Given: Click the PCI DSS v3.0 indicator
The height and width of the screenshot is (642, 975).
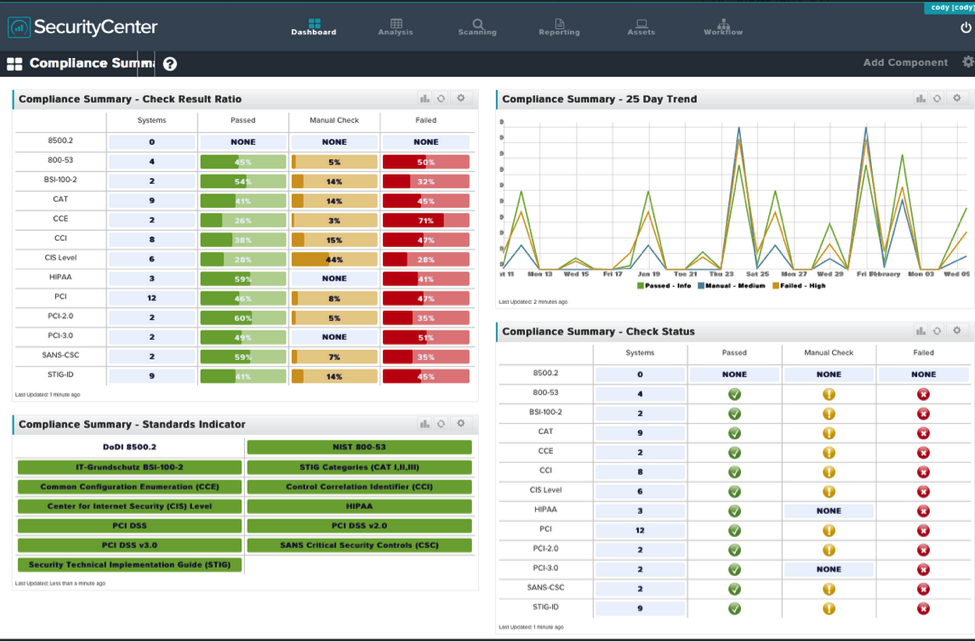Looking at the screenshot, I should (129, 545).
